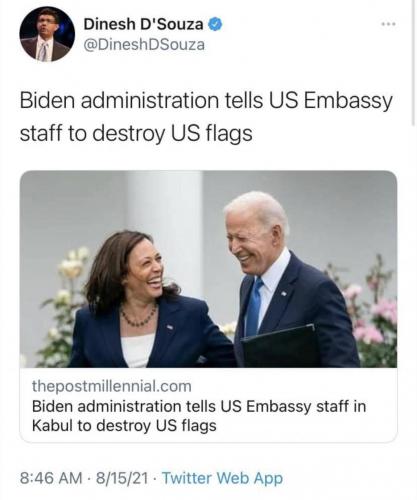Click the 8/15/21 date
The width and height of the screenshot is (417, 500).
(122, 478)
